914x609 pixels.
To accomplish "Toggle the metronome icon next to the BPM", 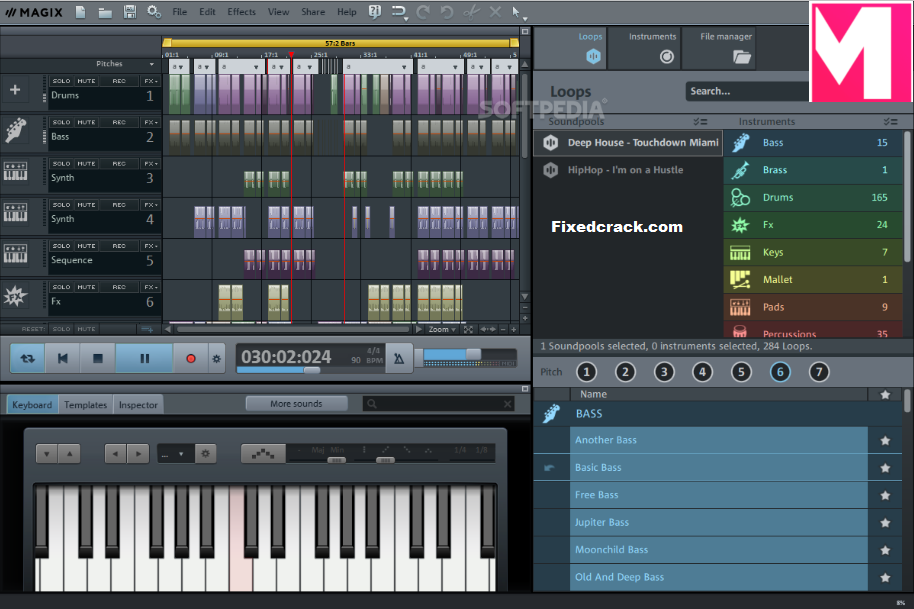I will [x=399, y=358].
